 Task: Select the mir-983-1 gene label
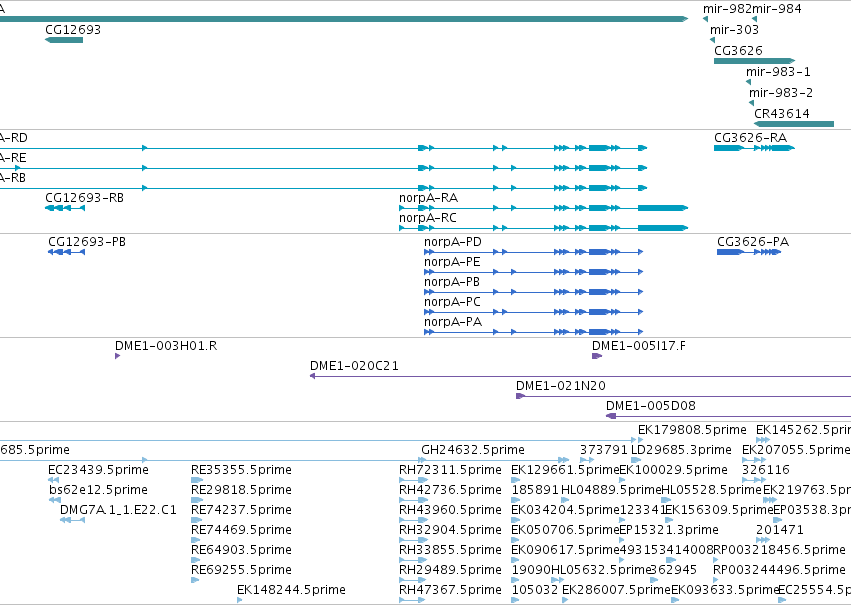pyautogui.click(x=778, y=72)
